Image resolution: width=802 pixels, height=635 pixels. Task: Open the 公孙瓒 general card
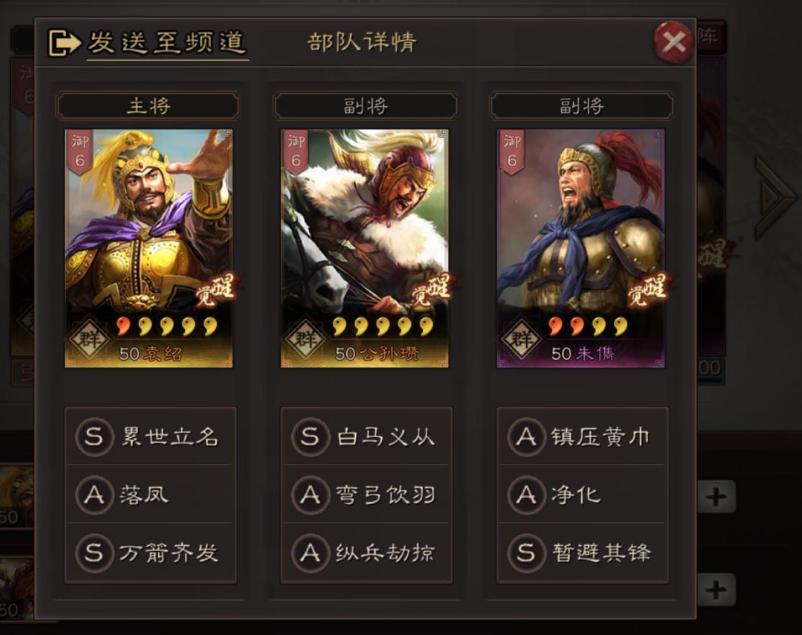pyautogui.click(x=365, y=248)
